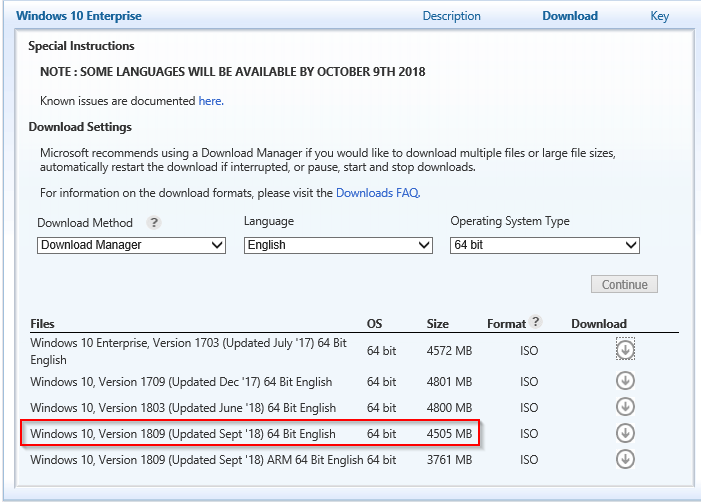Viewport: 701px width, 502px height.
Task: Open the Downloads FAQ link
Action: coord(378,193)
